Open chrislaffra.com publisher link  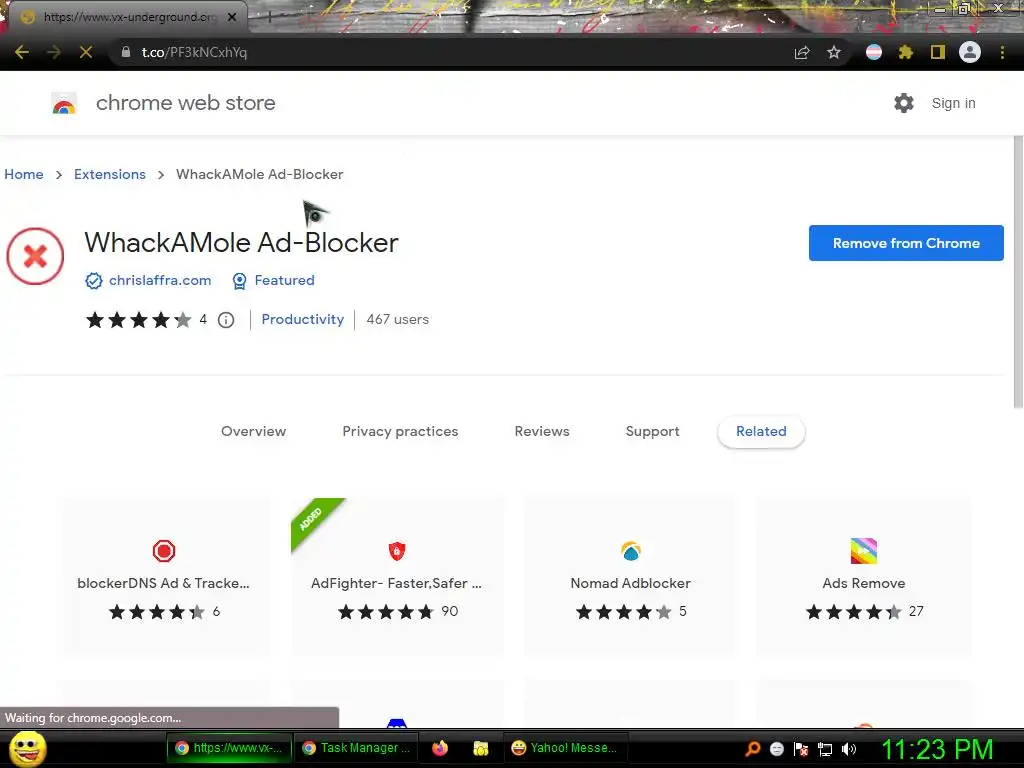pos(160,281)
